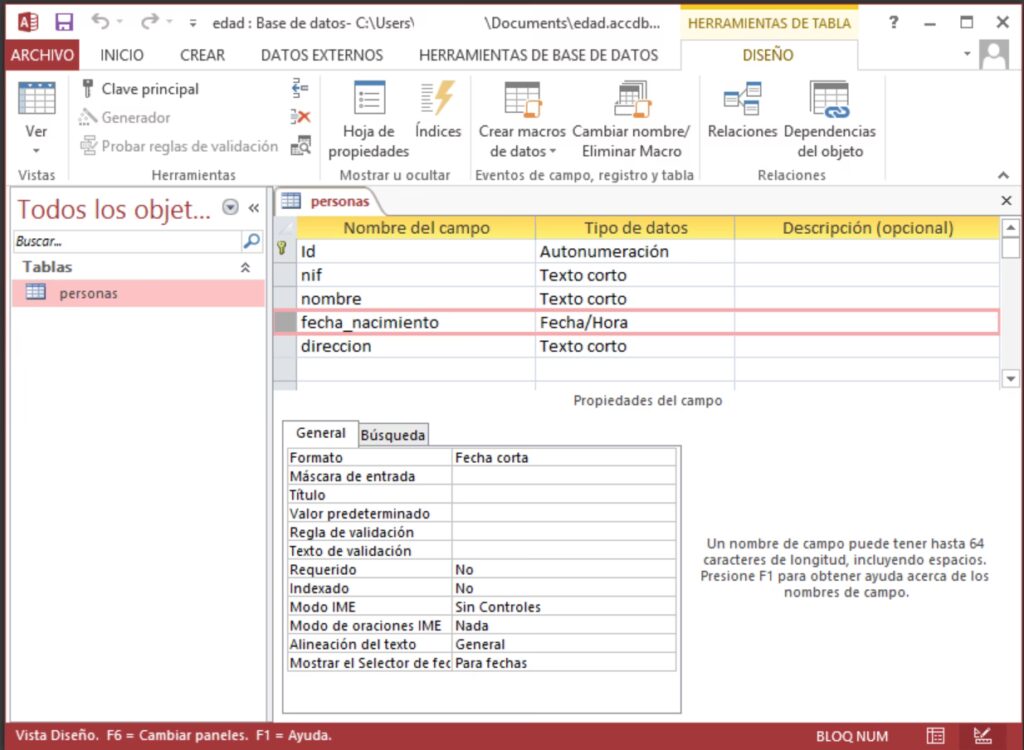Switch to Design view from status bar
This screenshot has width=1024, height=750.
(x=983, y=736)
